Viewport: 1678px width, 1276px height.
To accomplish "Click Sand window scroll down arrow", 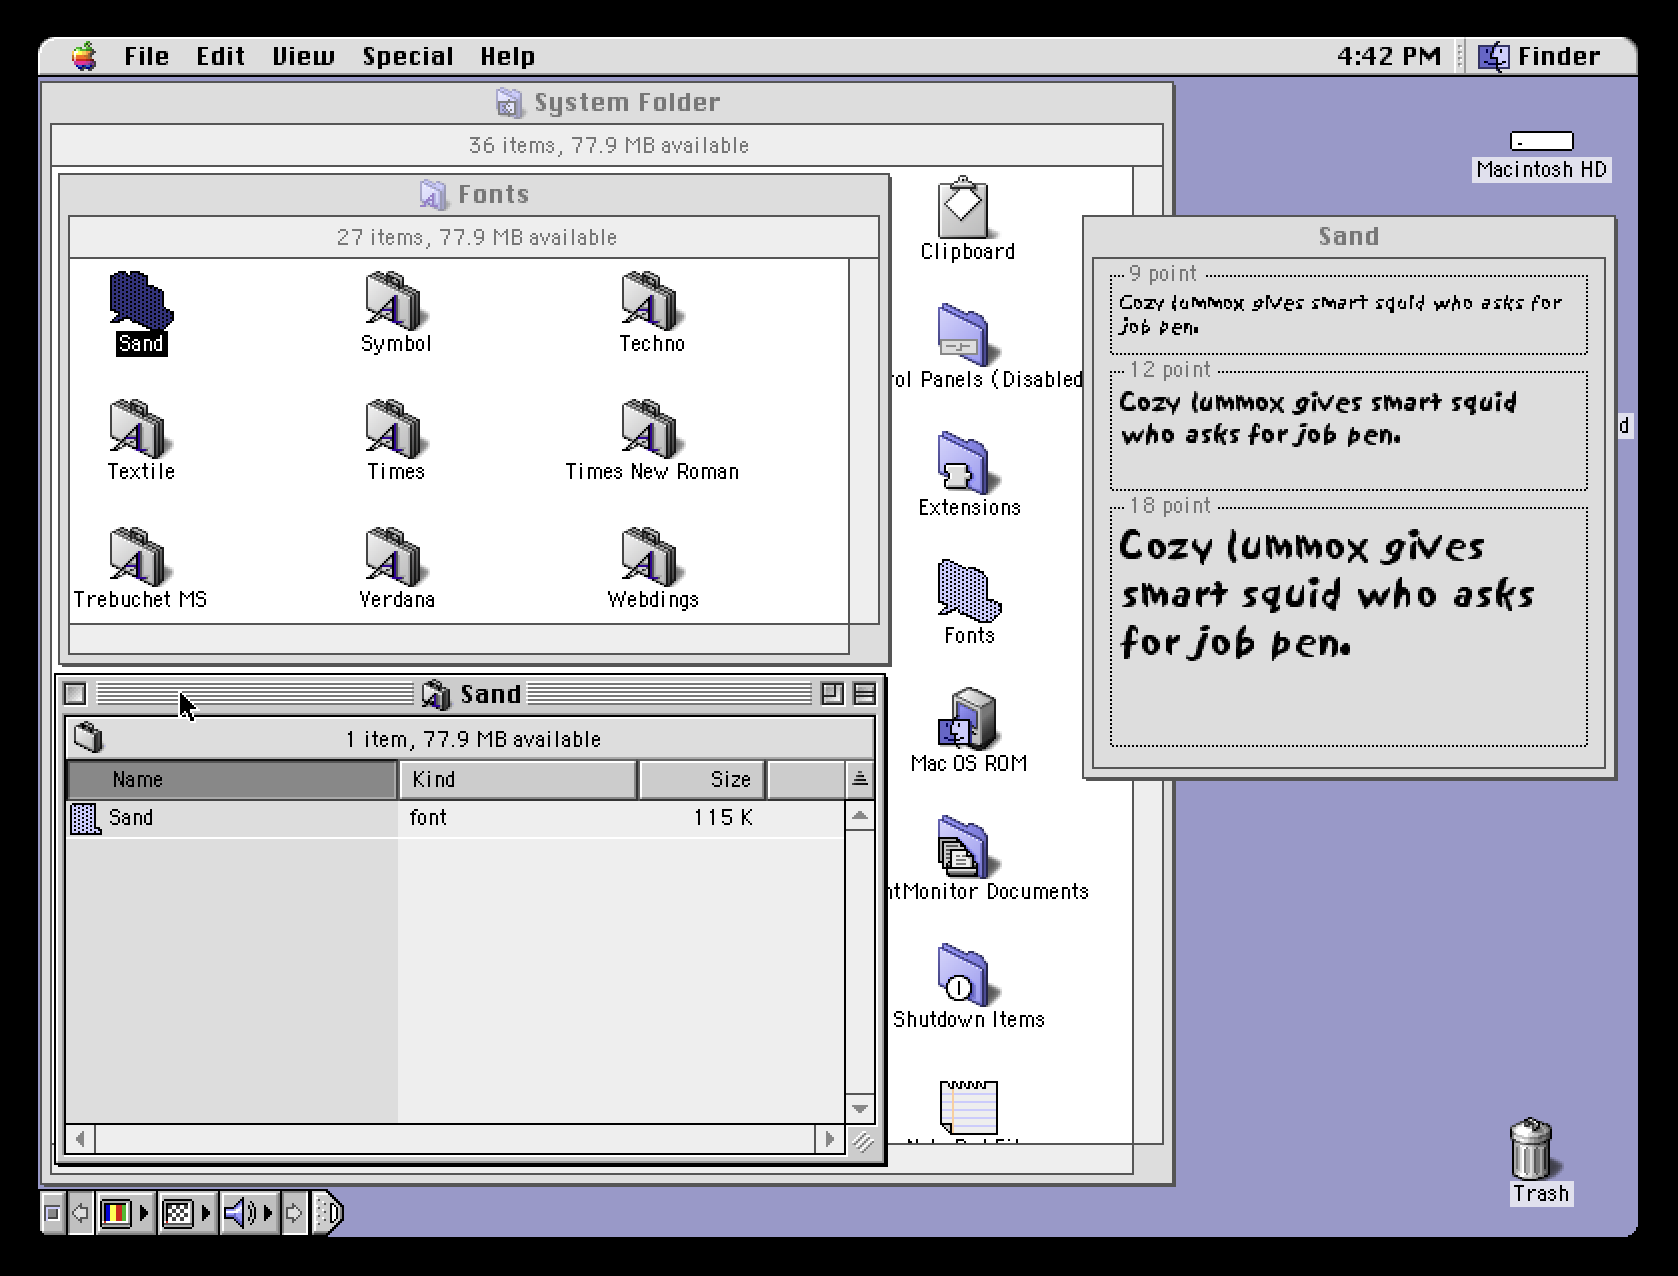I will click(x=860, y=1108).
